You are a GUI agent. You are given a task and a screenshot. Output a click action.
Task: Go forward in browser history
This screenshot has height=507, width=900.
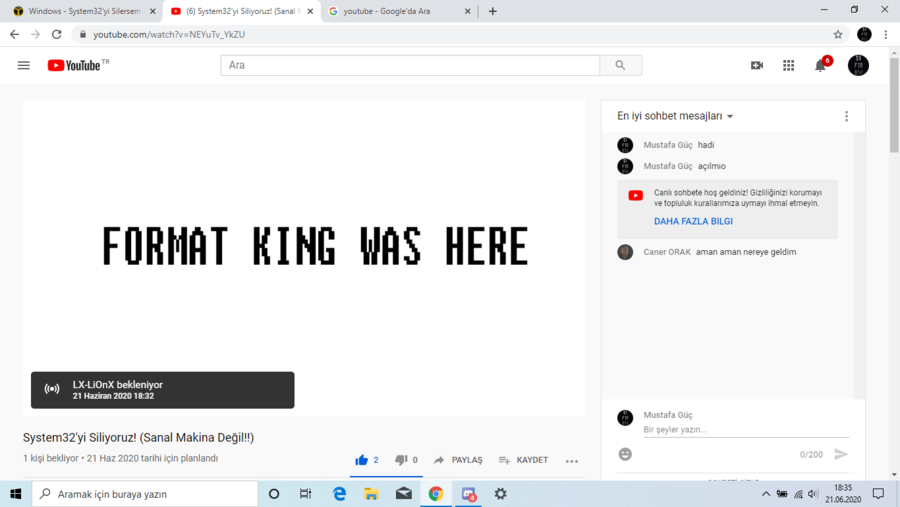click(x=36, y=34)
